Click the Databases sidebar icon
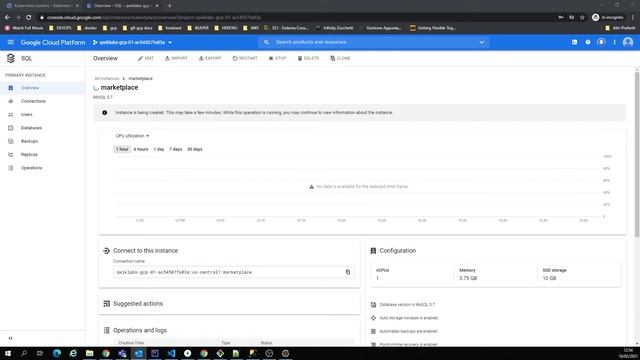The height and width of the screenshot is (360, 640). point(11,128)
